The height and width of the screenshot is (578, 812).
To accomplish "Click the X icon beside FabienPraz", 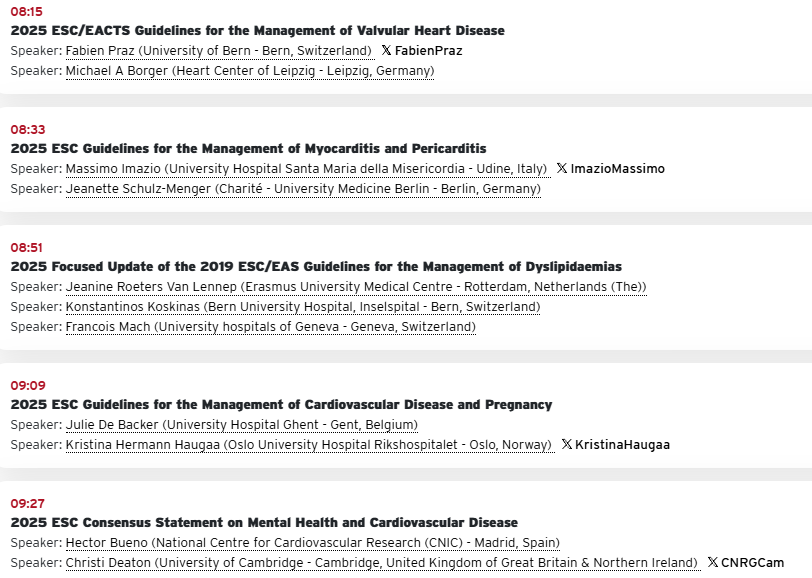I will [386, 51].
